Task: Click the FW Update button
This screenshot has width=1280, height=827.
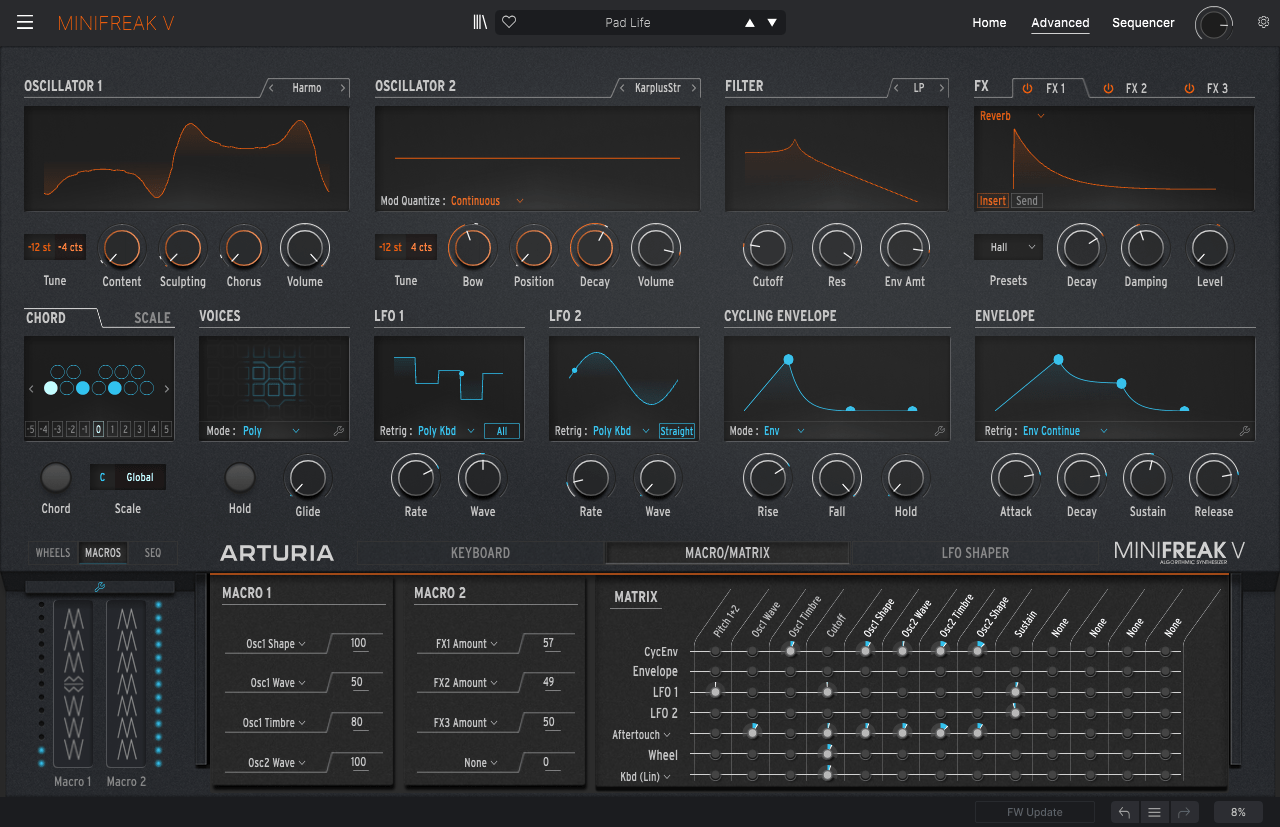Action: click(1034, 811)
